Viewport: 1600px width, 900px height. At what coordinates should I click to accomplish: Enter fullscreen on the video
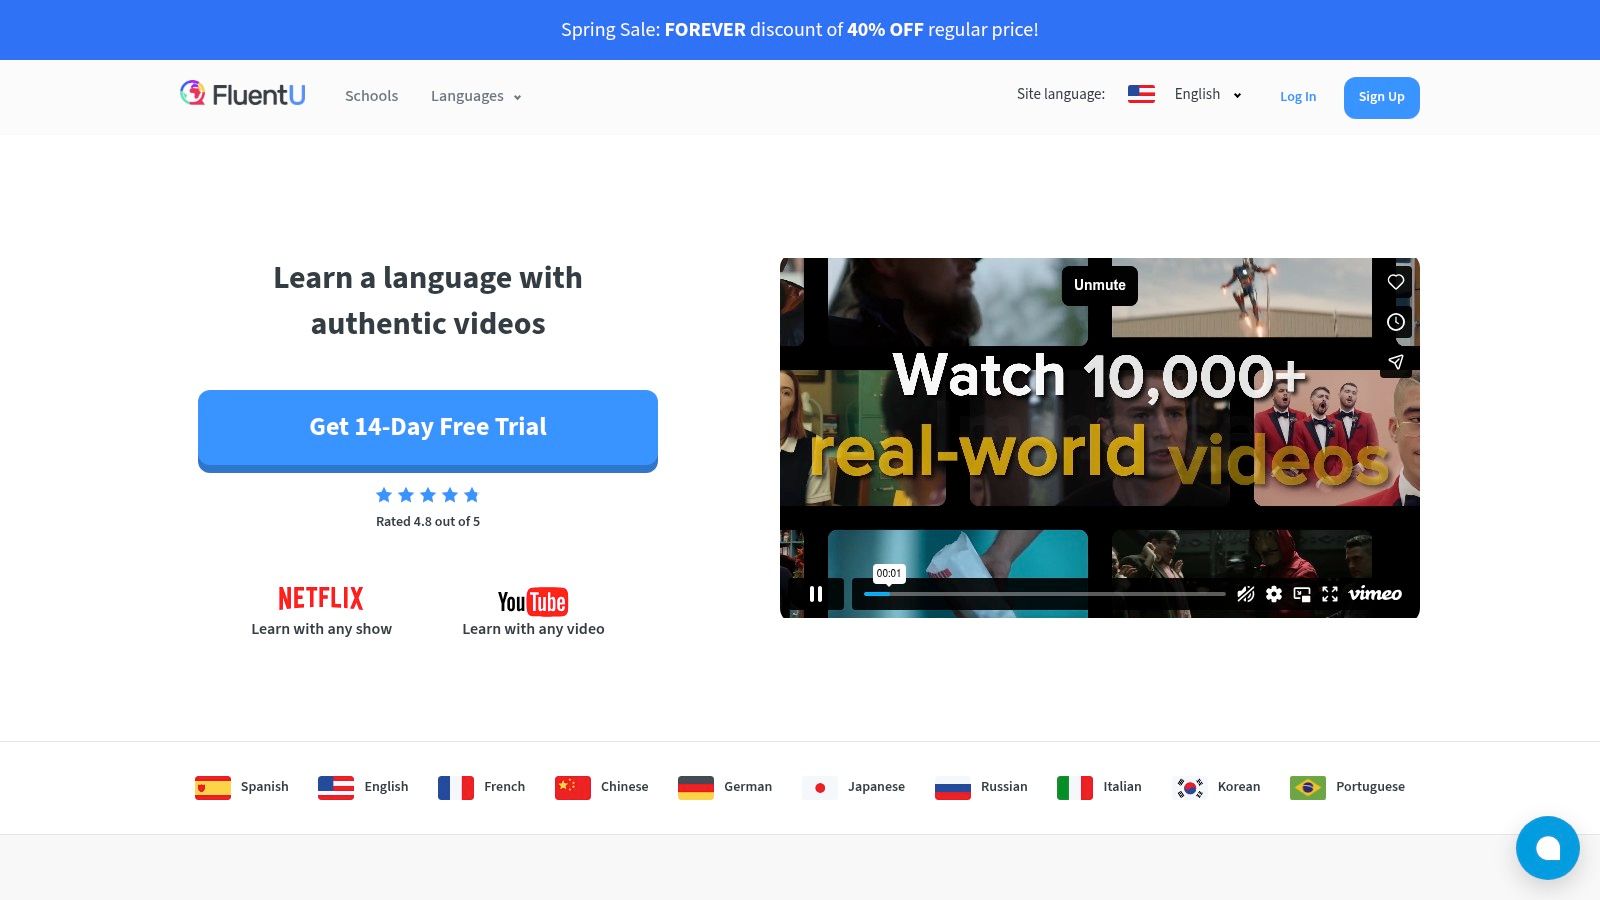coord(1330,594)
